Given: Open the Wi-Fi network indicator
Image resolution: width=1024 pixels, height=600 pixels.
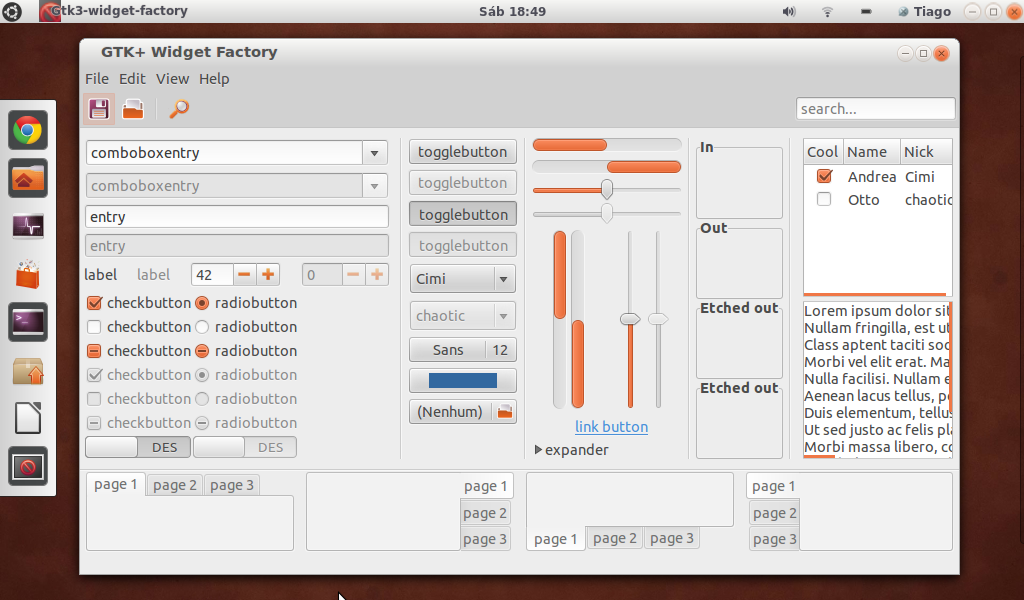Looking at the screenshot, I should 827,11.
